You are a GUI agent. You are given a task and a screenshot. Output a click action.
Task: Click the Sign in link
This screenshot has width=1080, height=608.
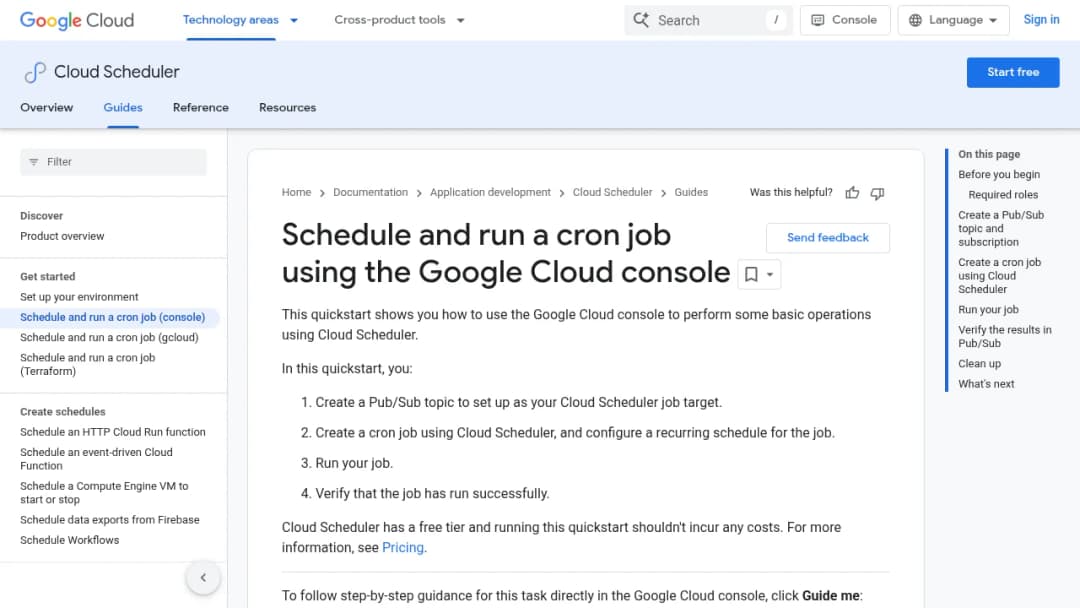pos(1041,20)
